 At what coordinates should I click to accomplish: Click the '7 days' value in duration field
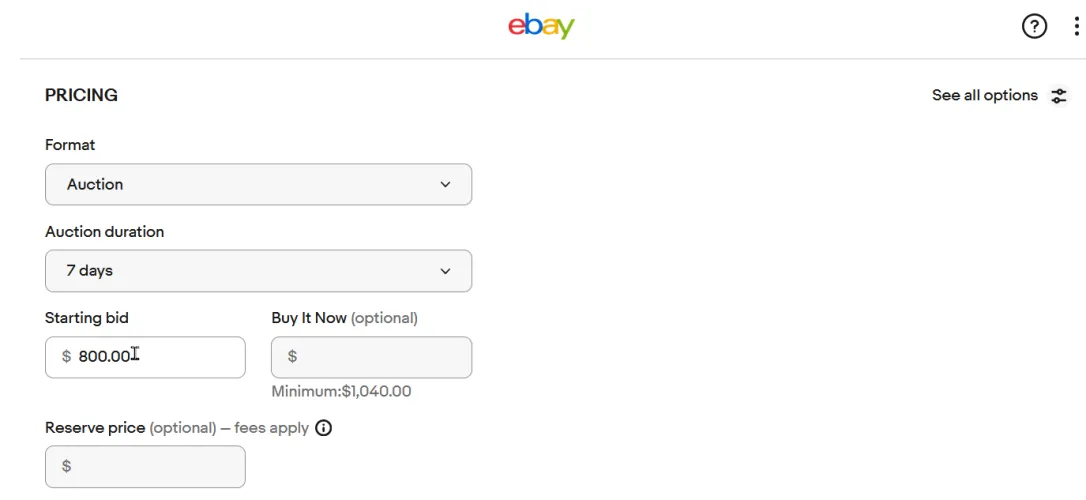(90, 271)
